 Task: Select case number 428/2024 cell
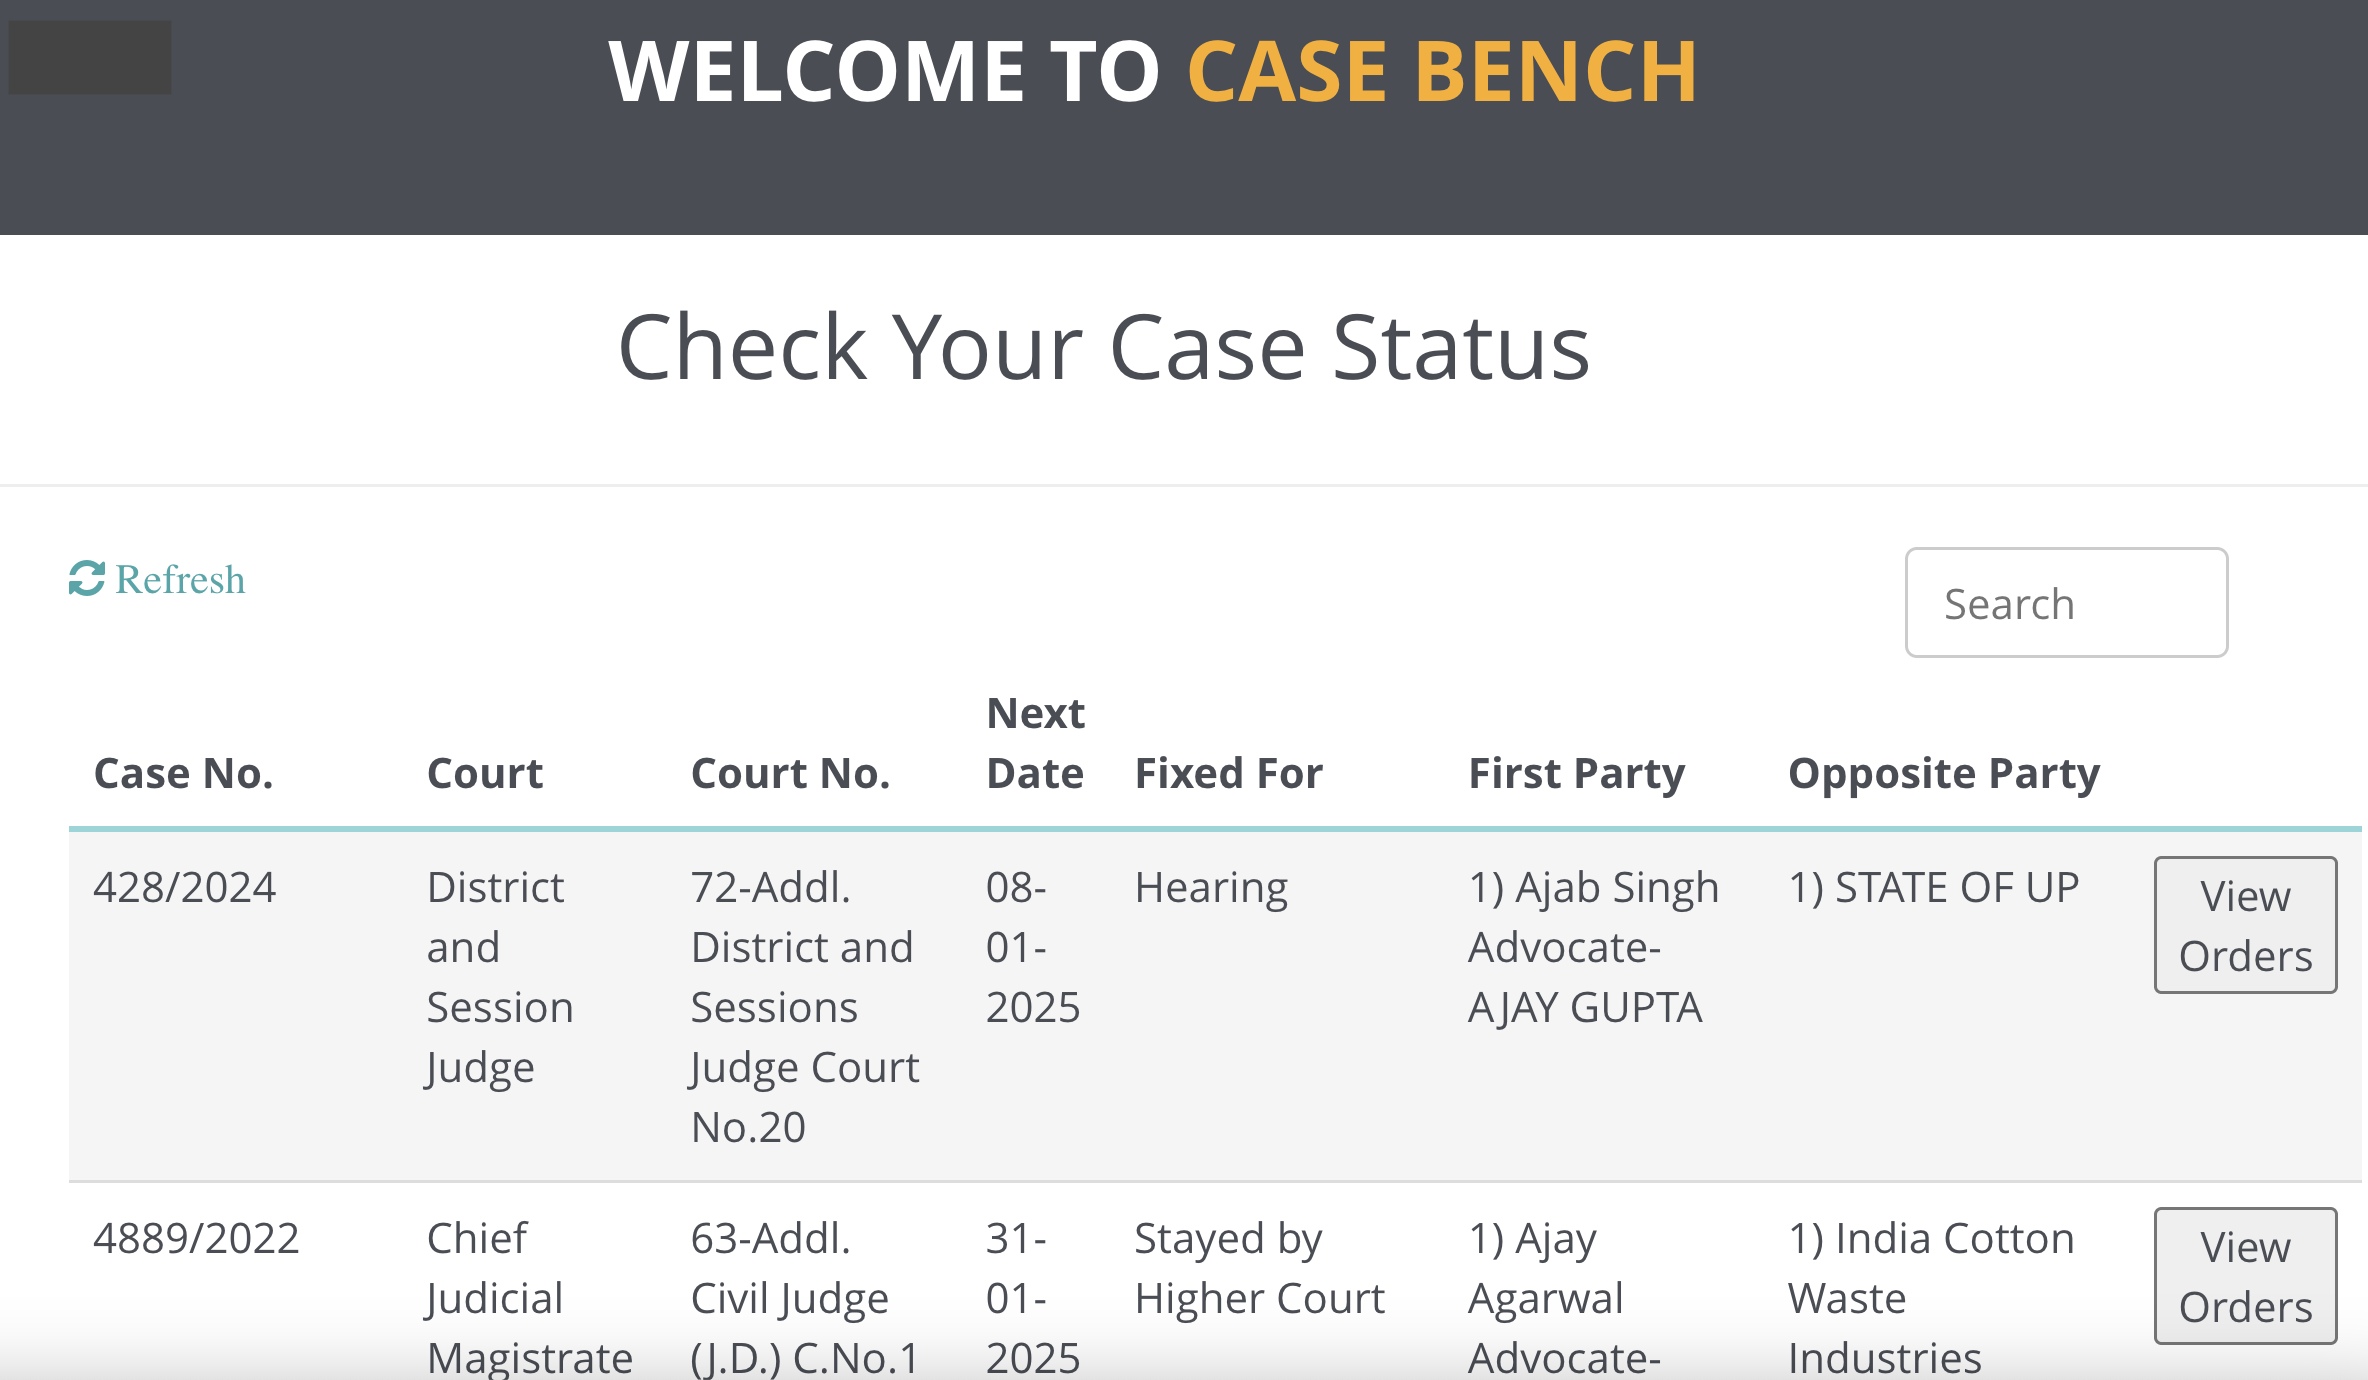[184, 887]
